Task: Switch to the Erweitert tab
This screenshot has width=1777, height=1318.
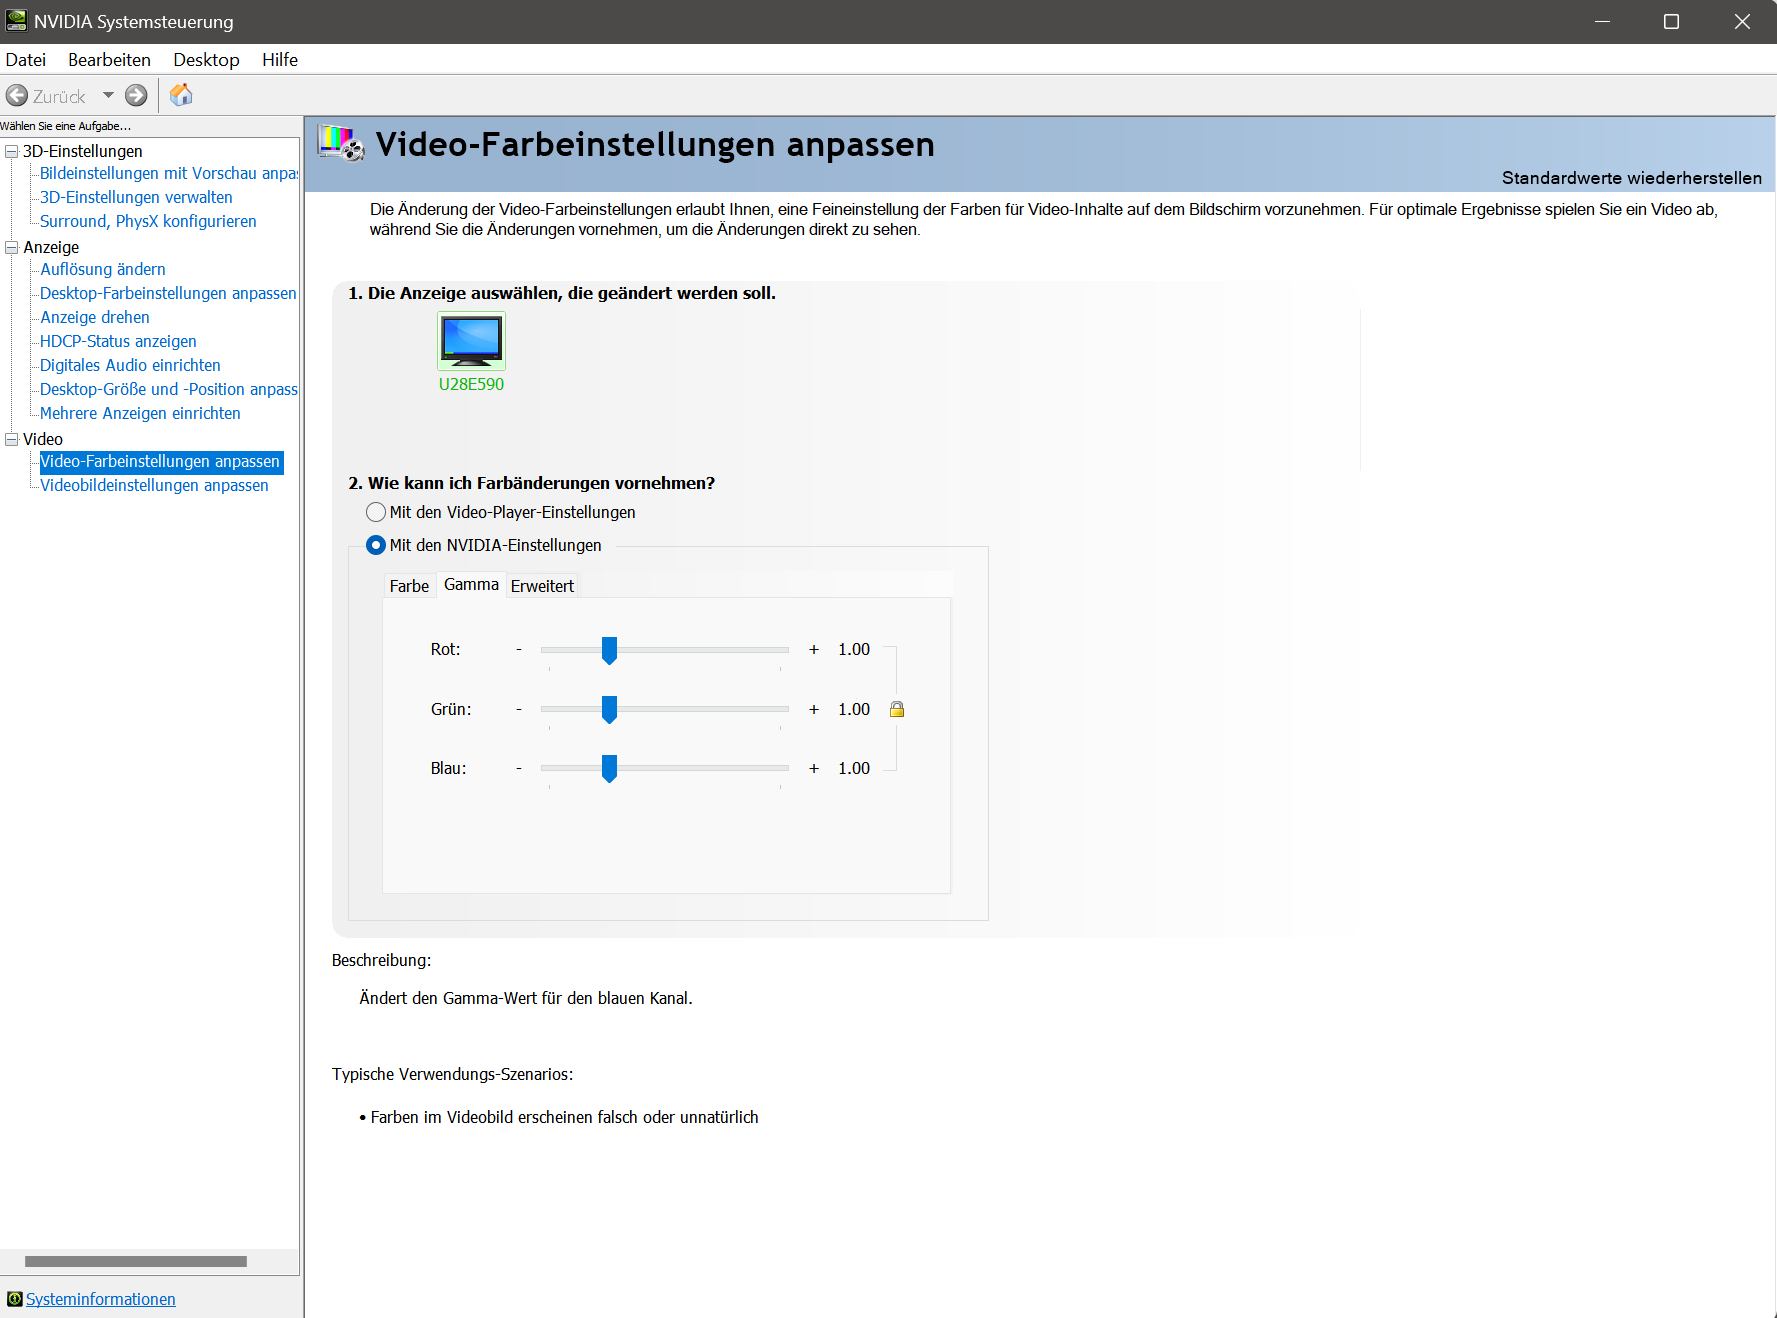Action: pyautogui.click(x=542, y=586)
